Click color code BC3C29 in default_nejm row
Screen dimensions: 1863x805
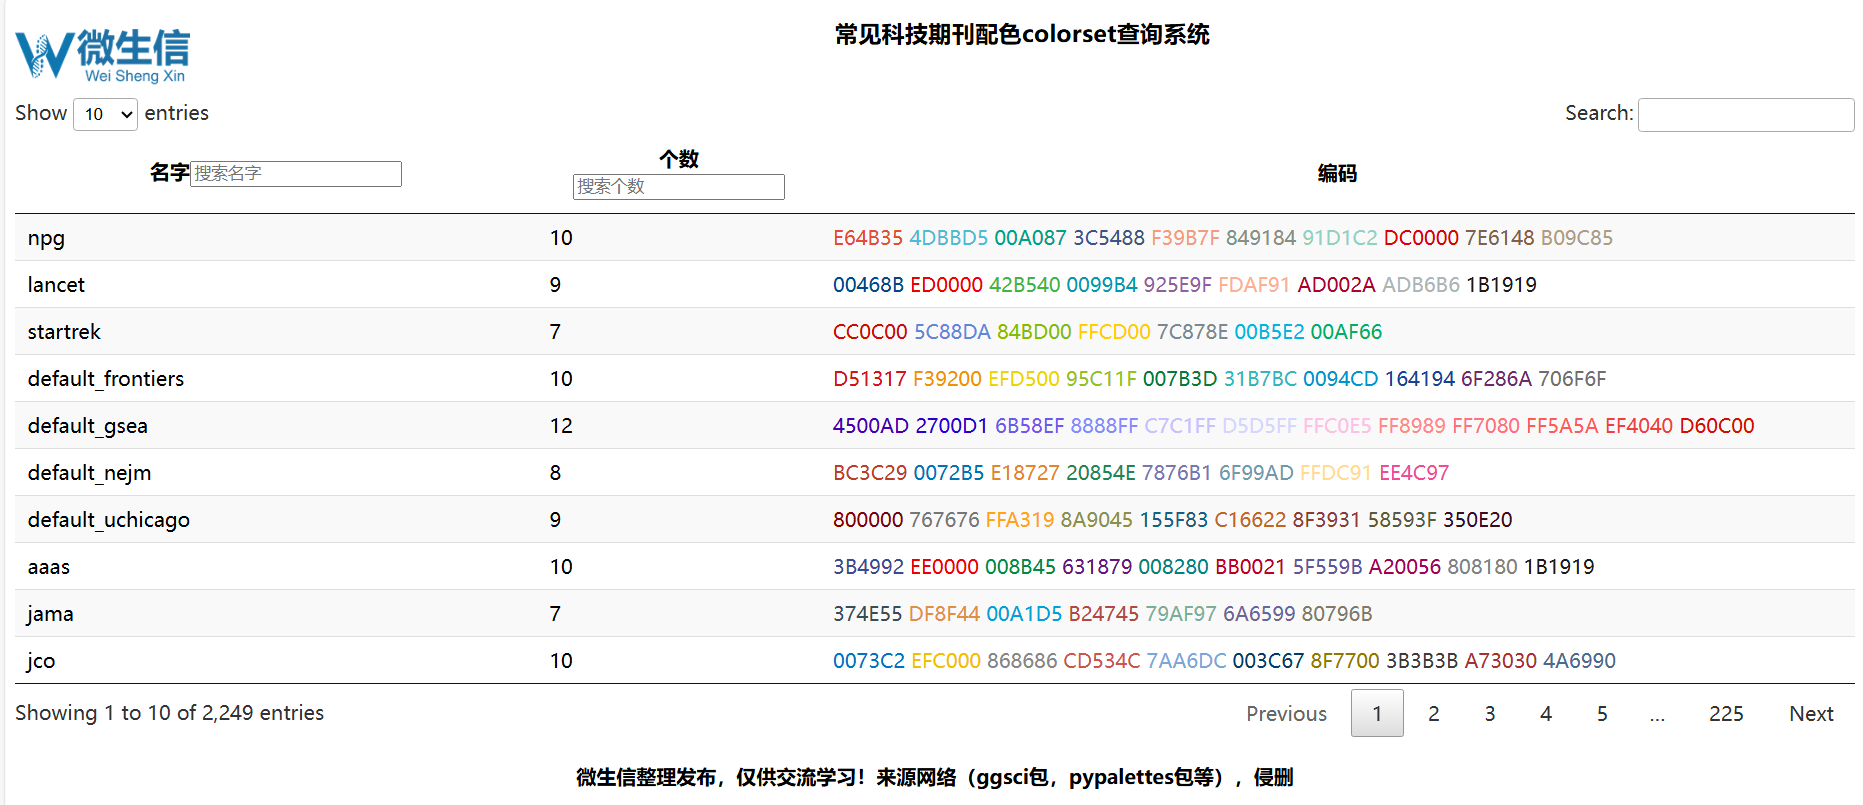click(870, 473)
